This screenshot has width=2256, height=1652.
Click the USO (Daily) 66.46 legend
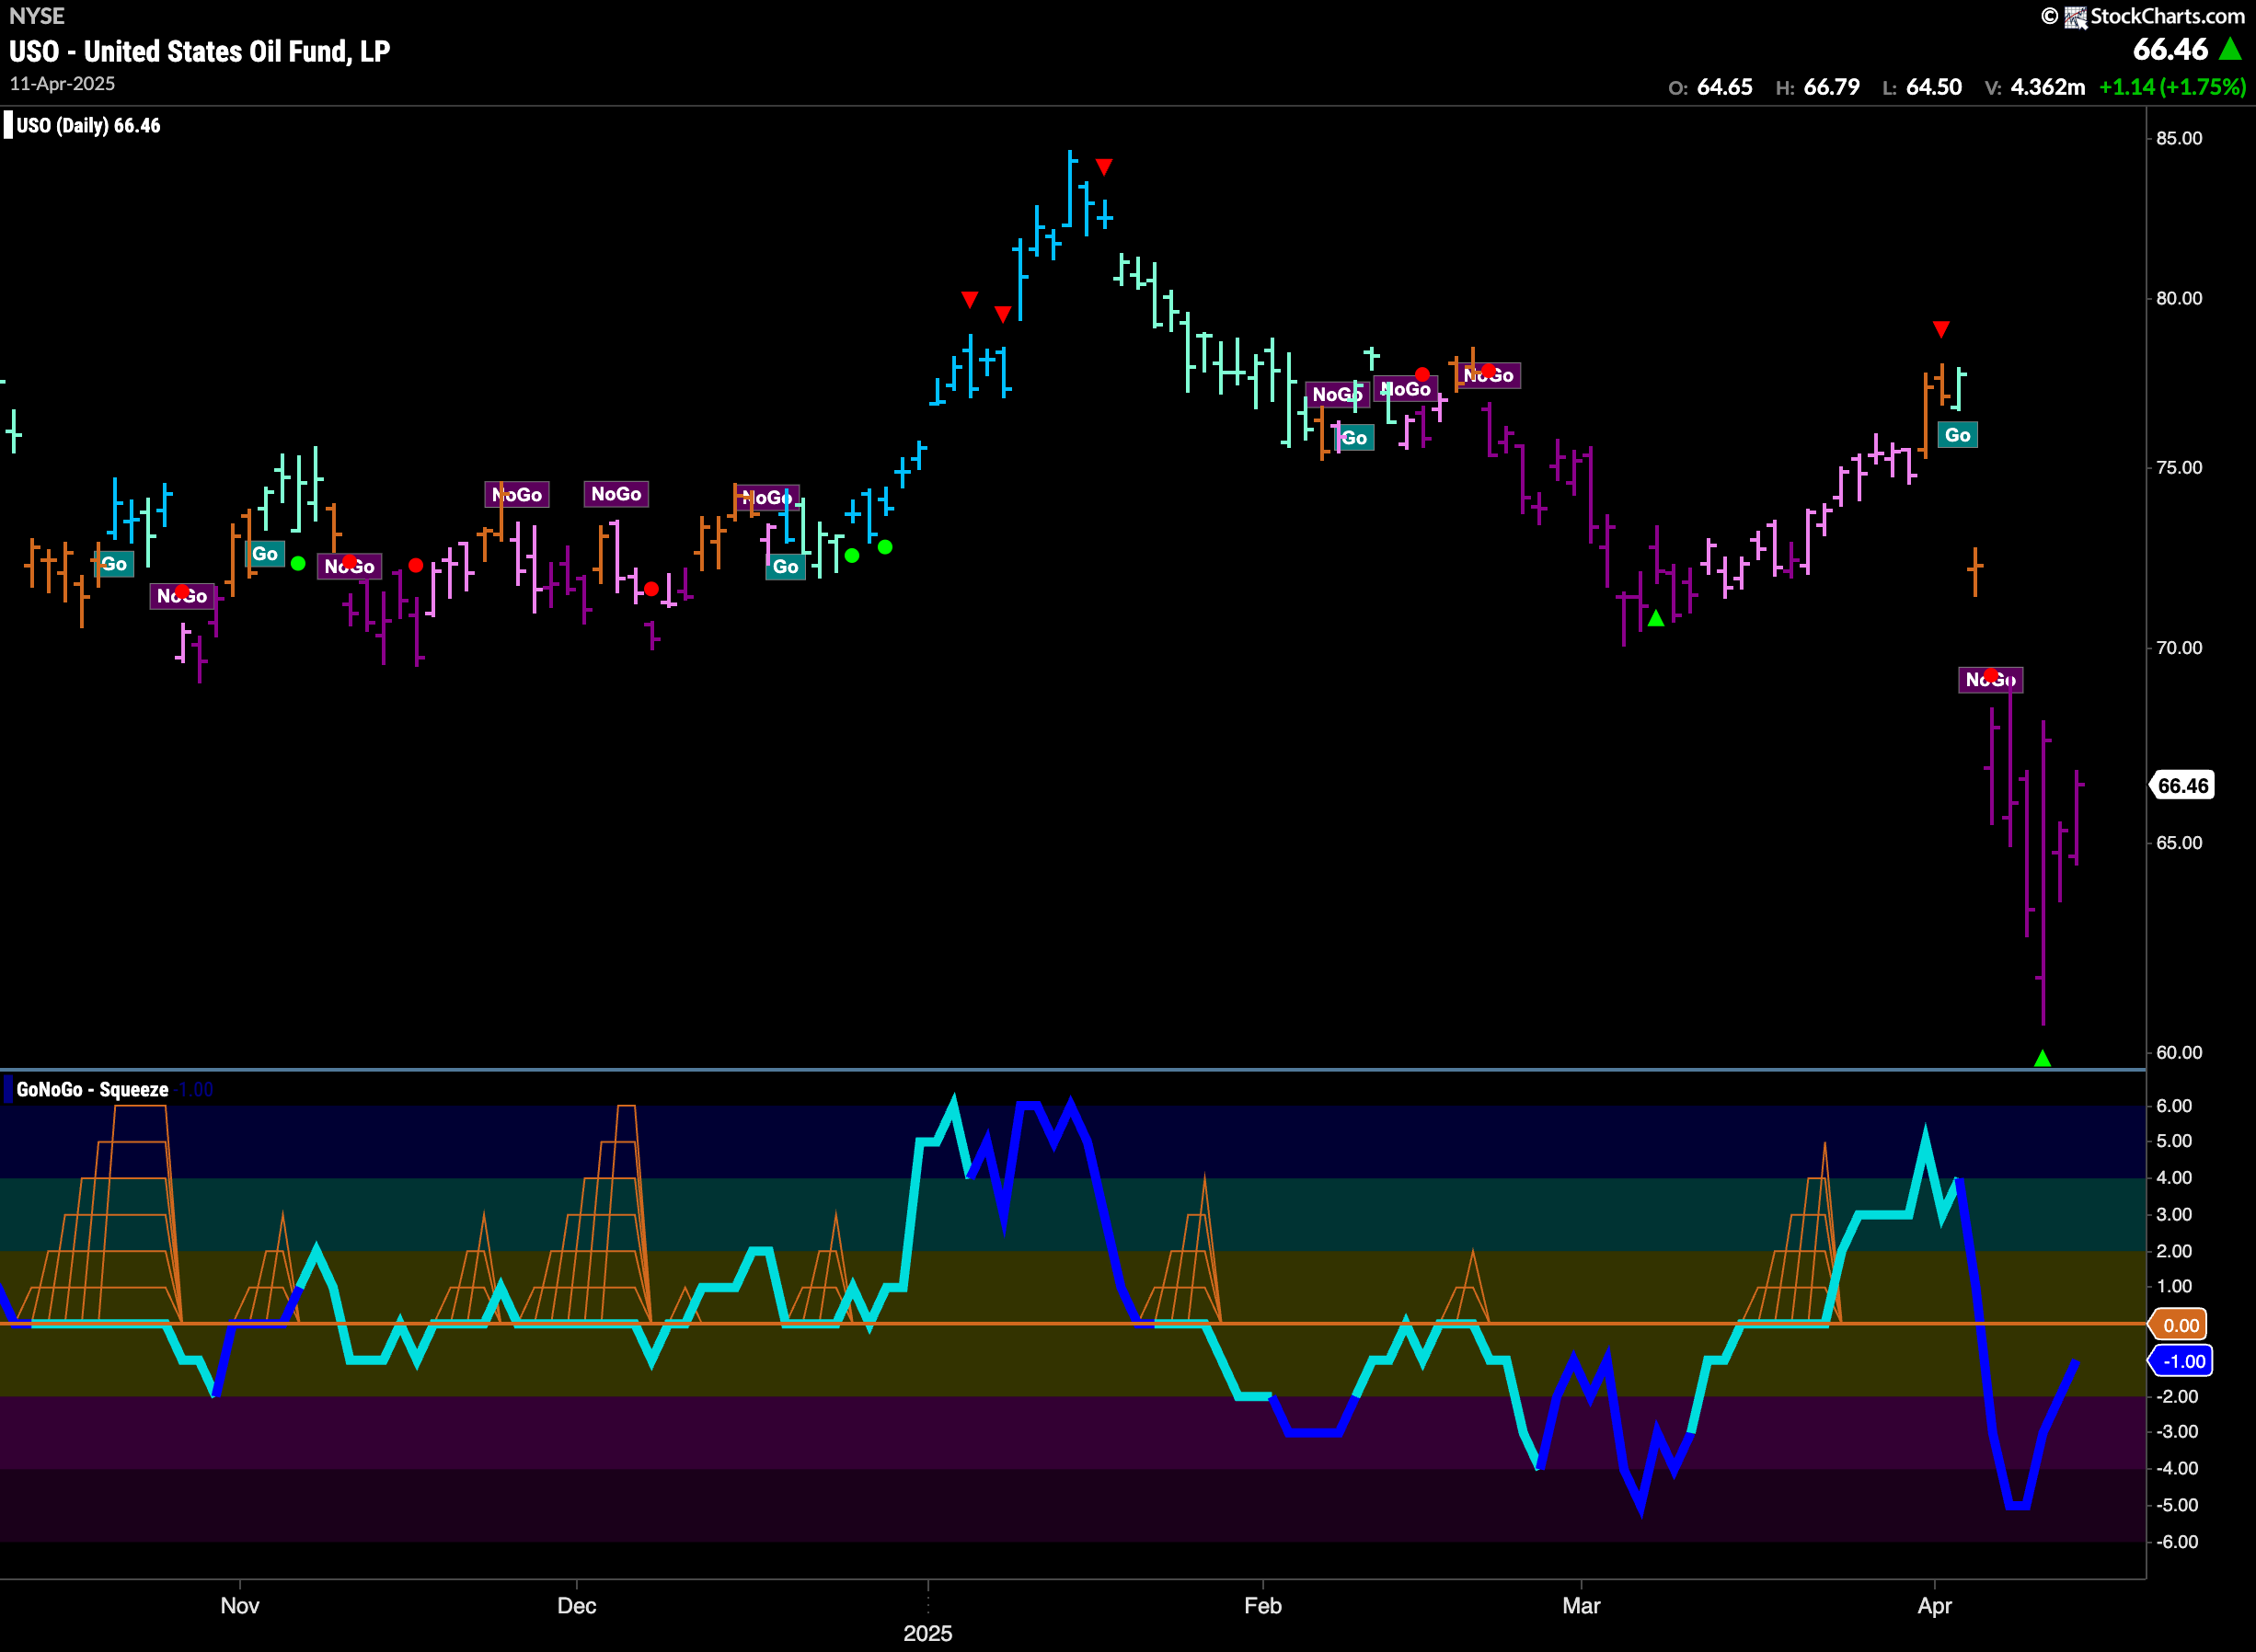(88, 125)
